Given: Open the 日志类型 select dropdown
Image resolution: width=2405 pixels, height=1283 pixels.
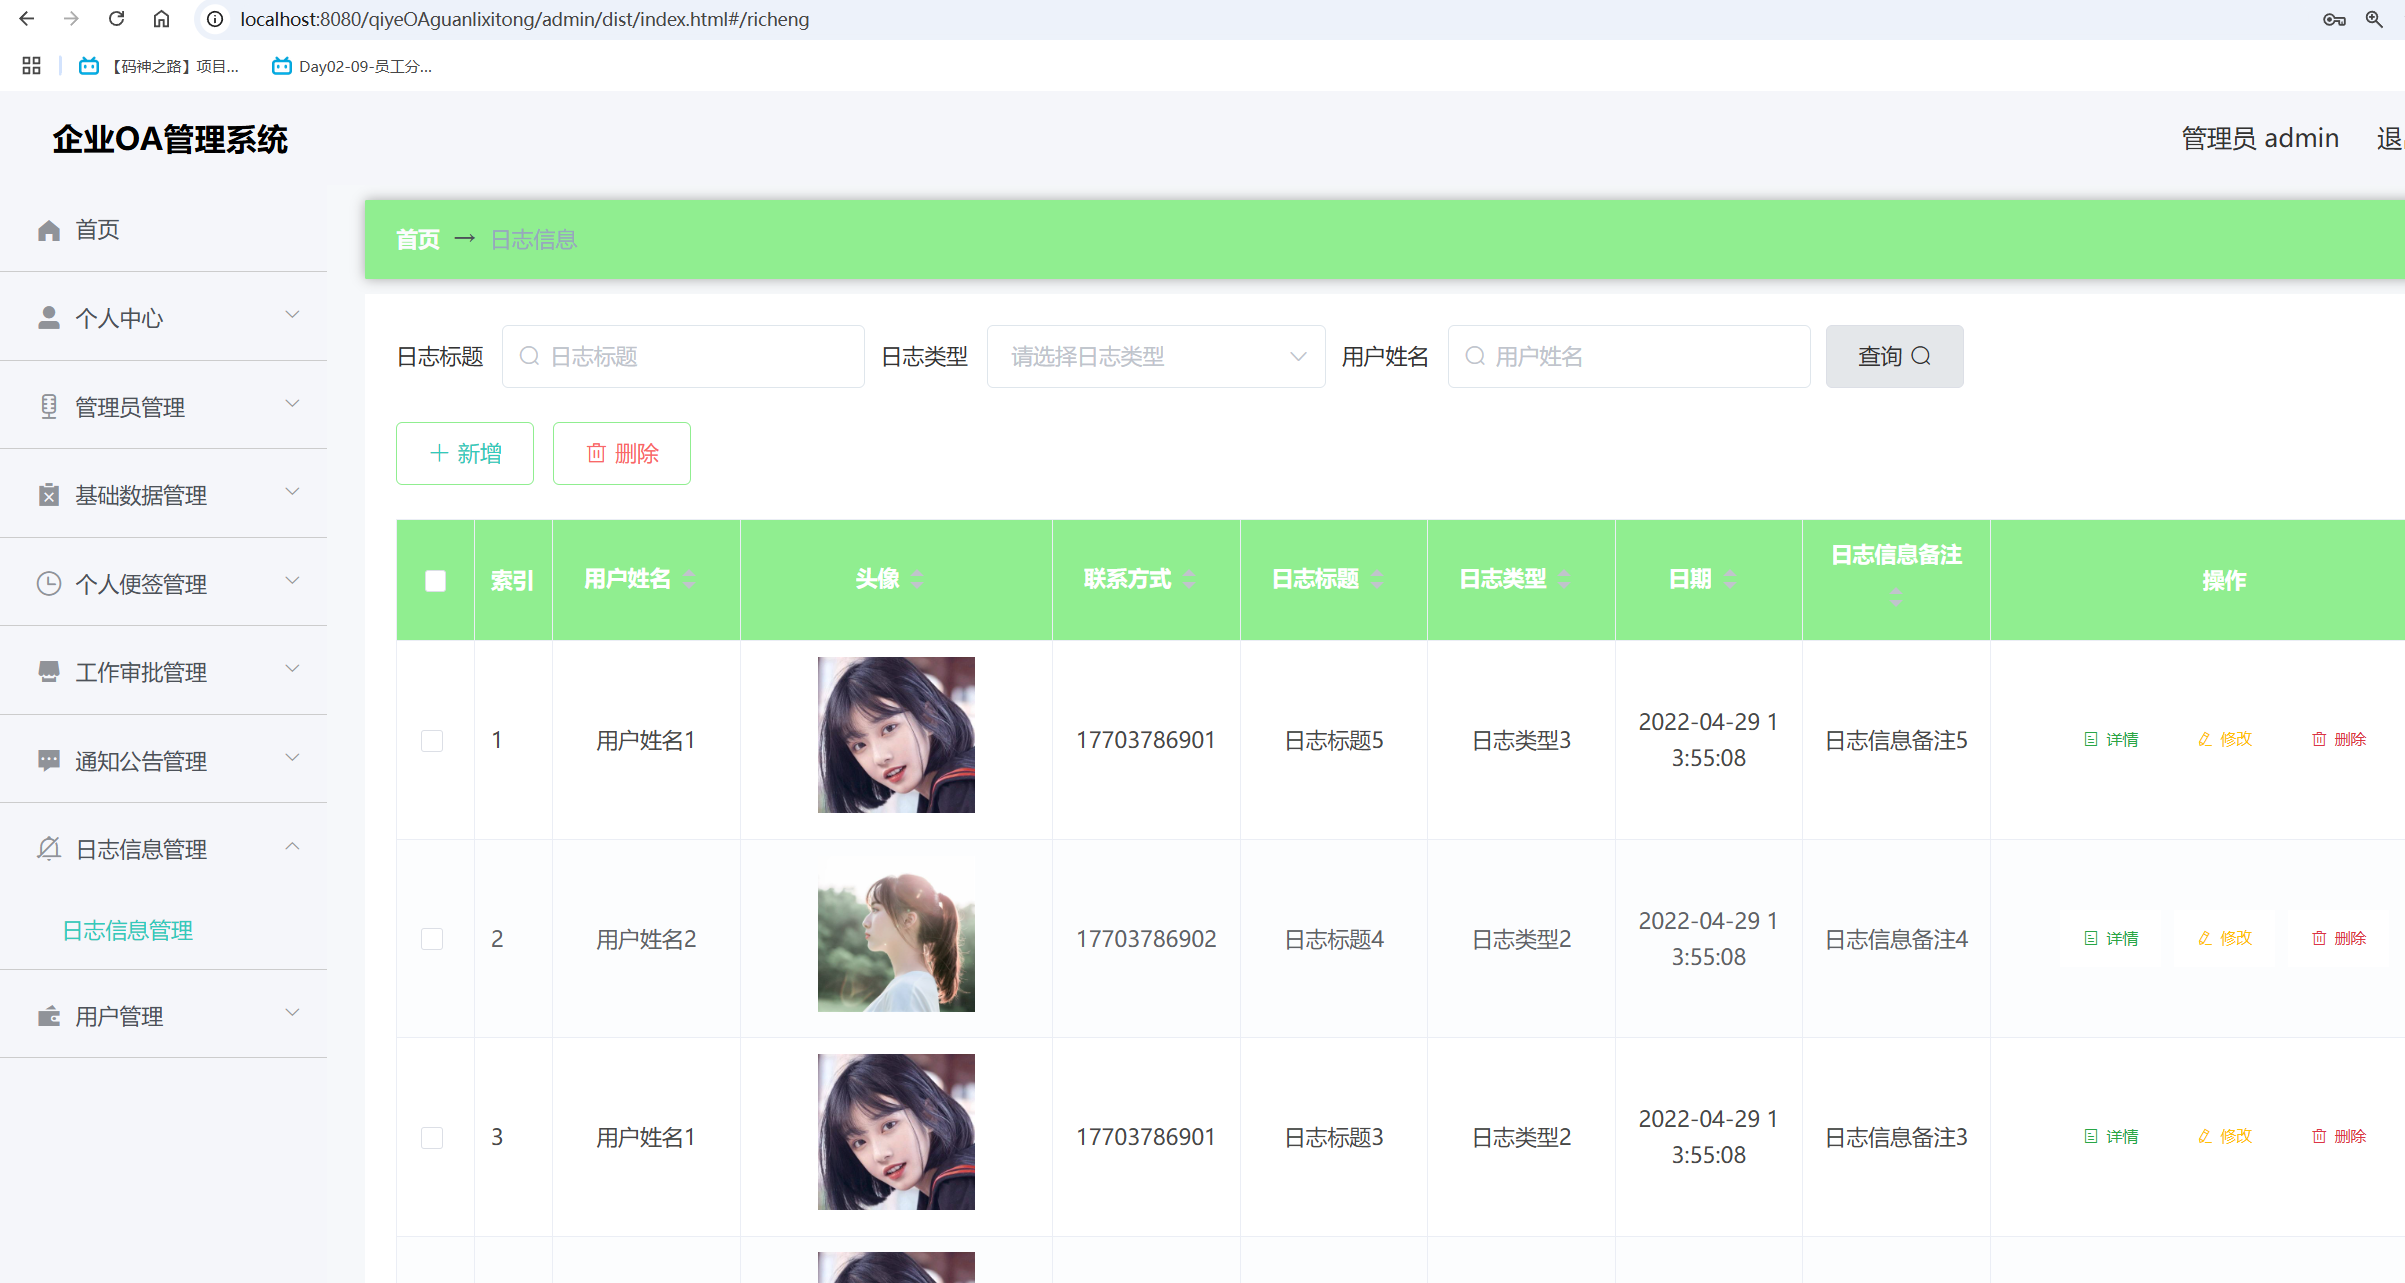Looking at the screenshot, I should [x=1155, y=356].
